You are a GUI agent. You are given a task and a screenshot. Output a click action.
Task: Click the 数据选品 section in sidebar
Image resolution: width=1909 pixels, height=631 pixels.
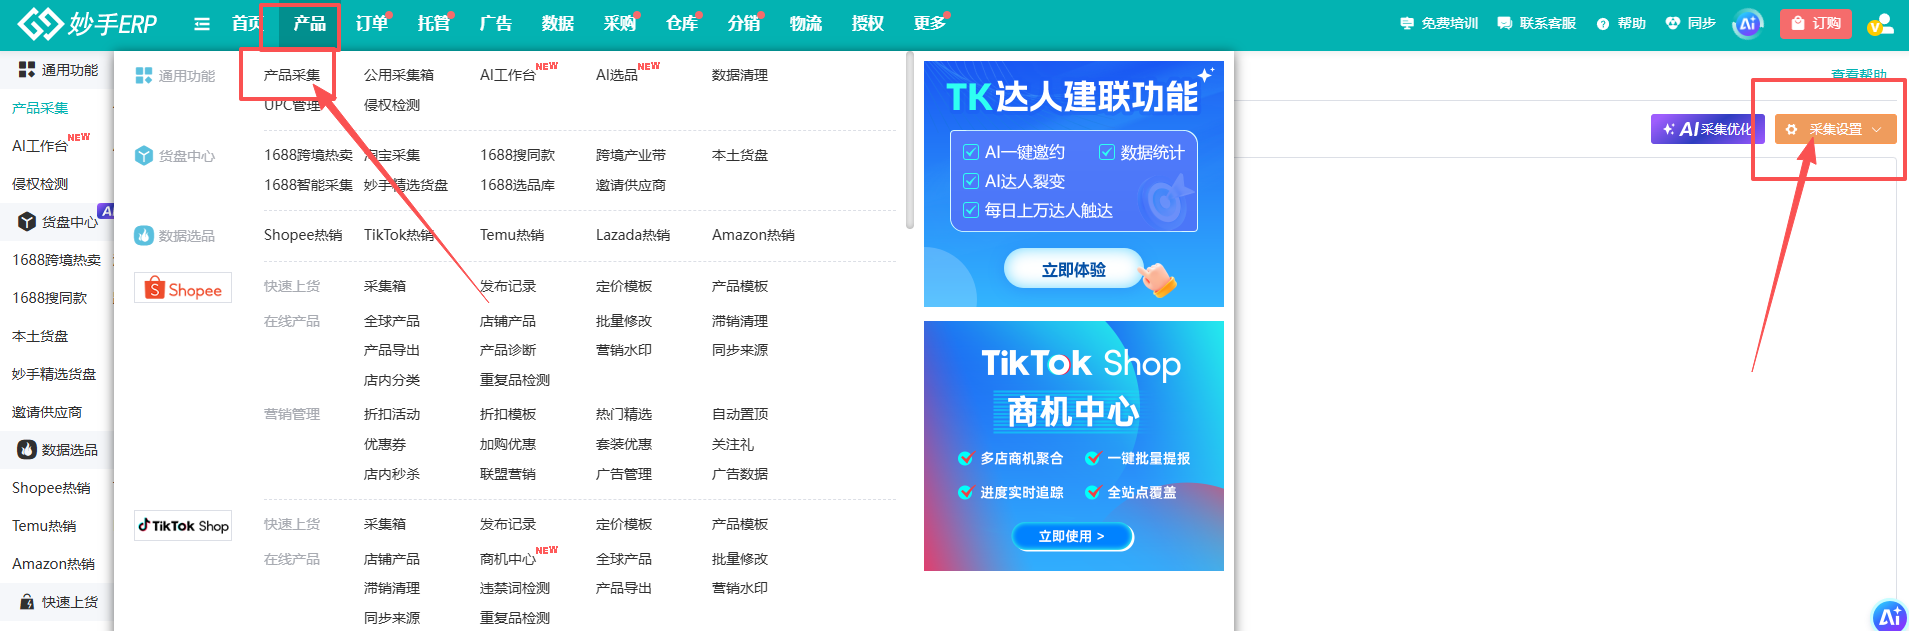pyautogui.click(x=58, y=450)
